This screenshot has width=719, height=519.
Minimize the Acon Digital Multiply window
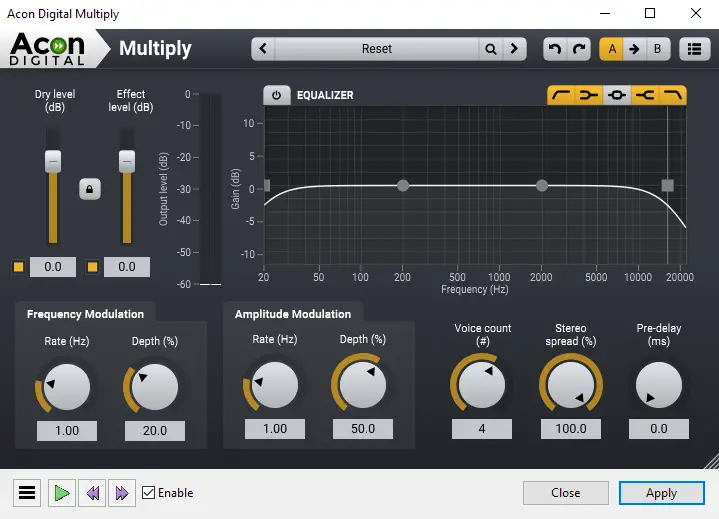605,13
